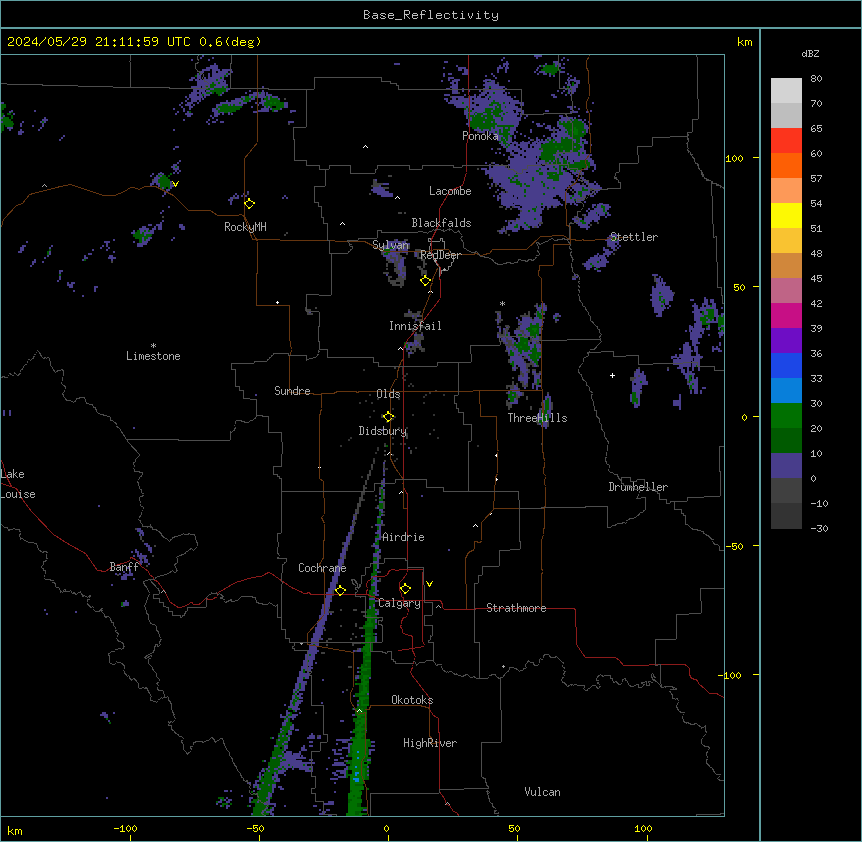Screen dimensions: 862x842
Task: Click the -100 tick on the horizontal axis
Action: point(125,828)
